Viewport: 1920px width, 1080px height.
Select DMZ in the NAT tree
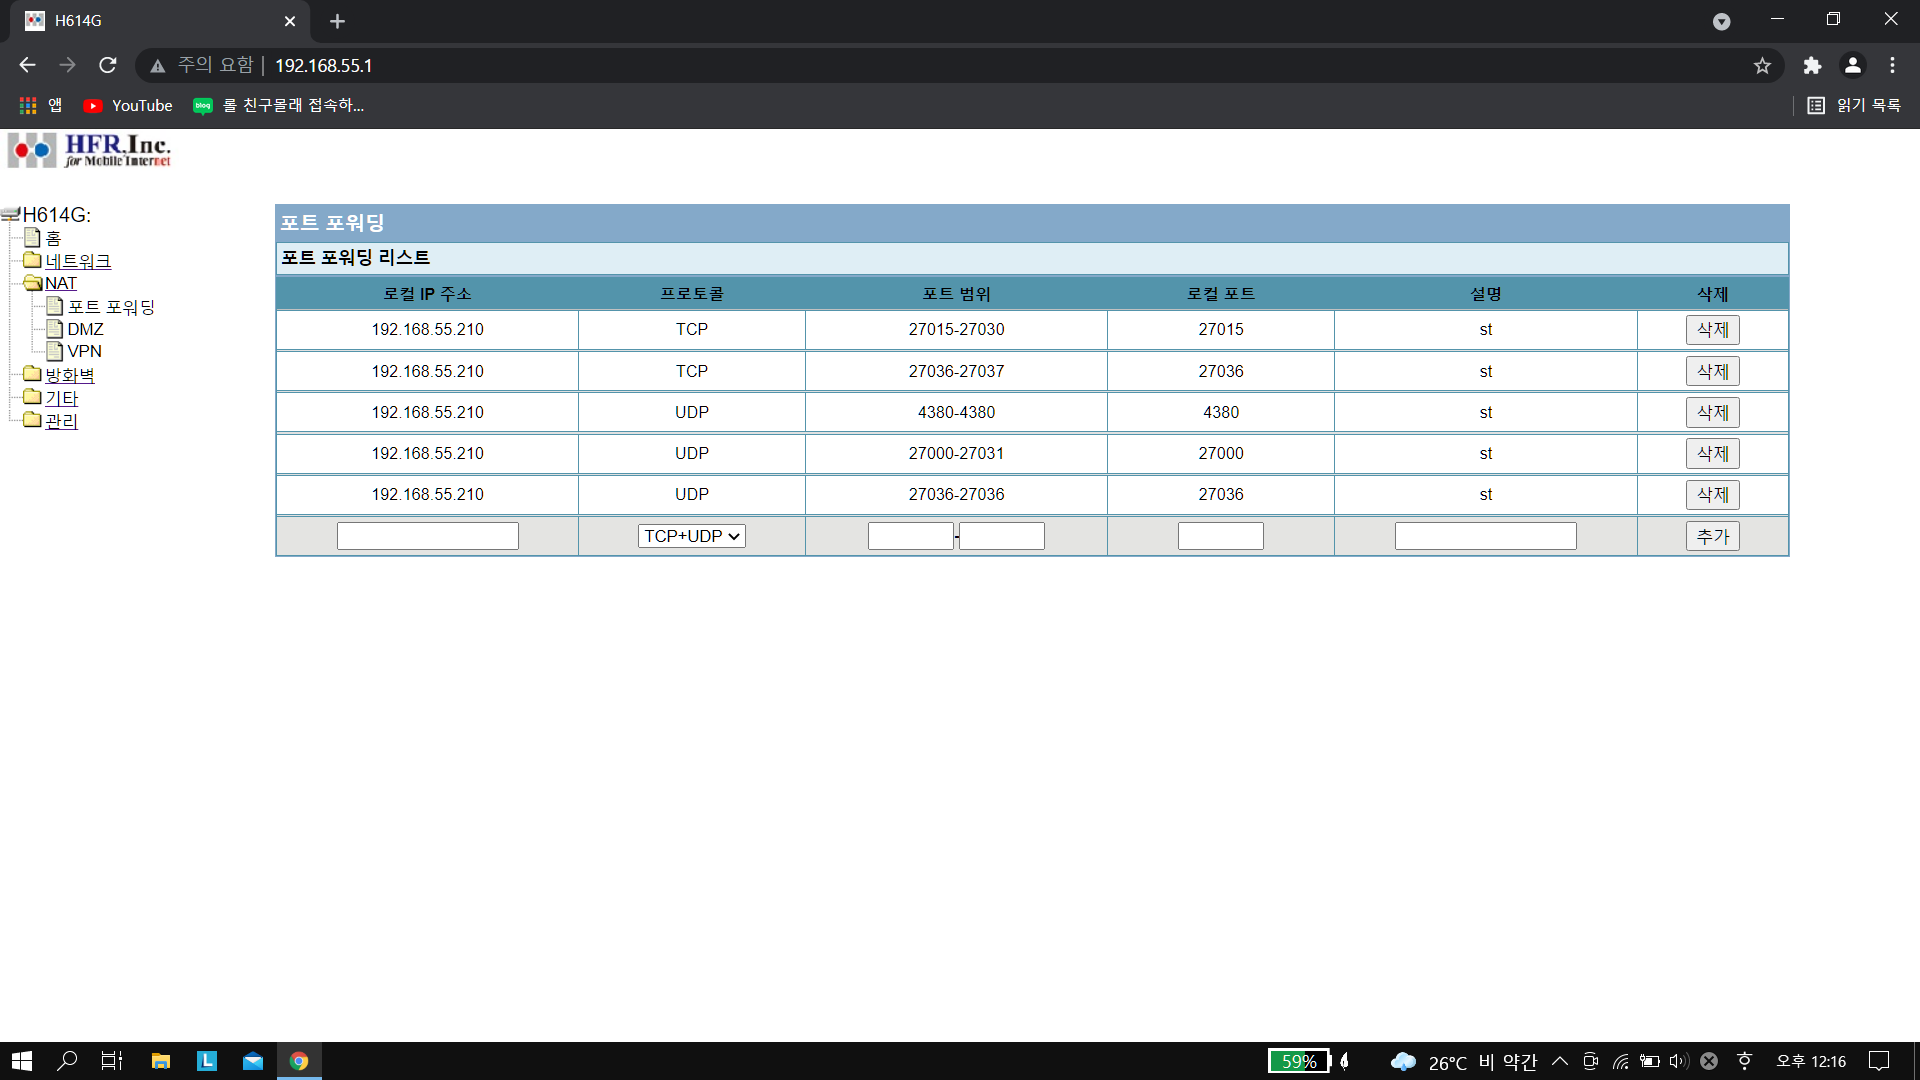[85, 329]
